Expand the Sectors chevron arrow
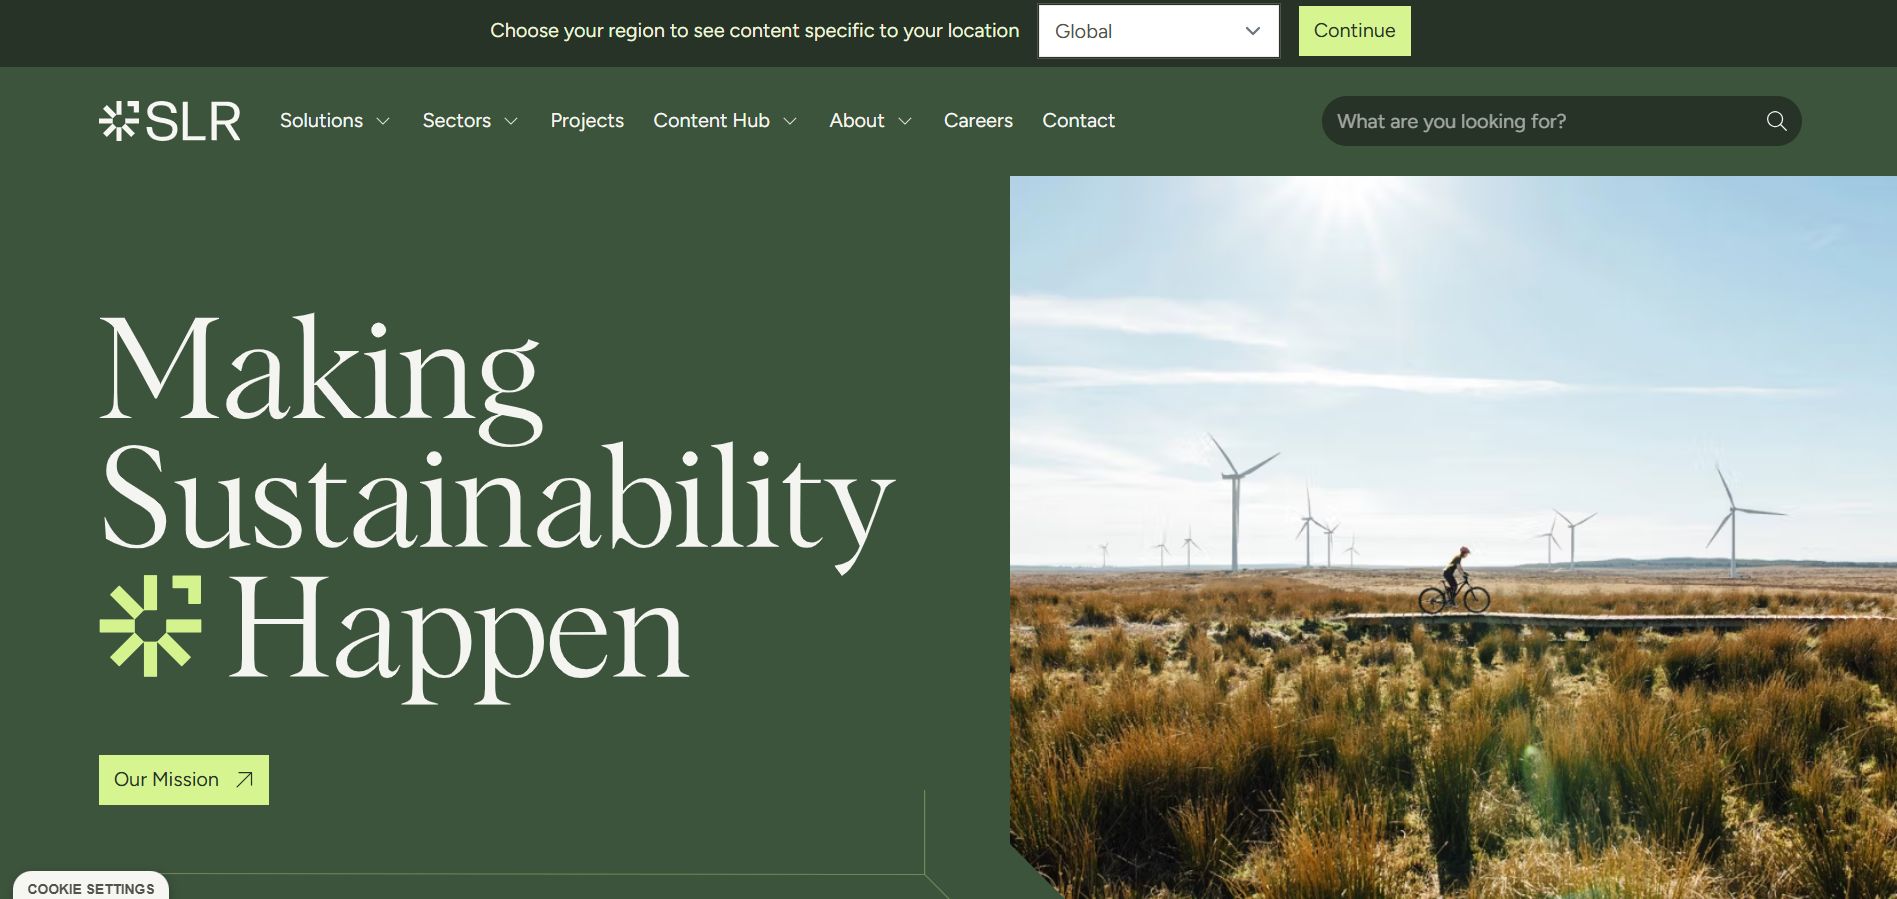Image resolution: width=1897 pixels, height=899 pixels. 511,121
